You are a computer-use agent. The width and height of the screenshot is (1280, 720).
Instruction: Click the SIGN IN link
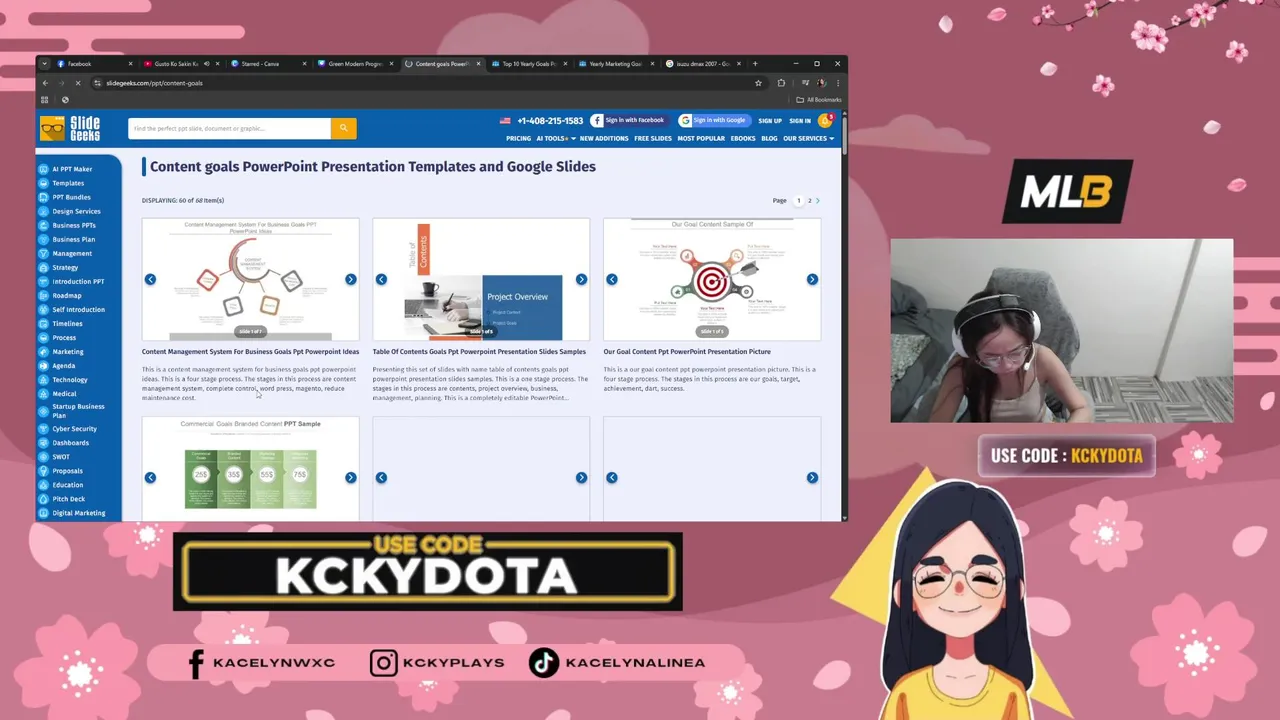[800, 121]
